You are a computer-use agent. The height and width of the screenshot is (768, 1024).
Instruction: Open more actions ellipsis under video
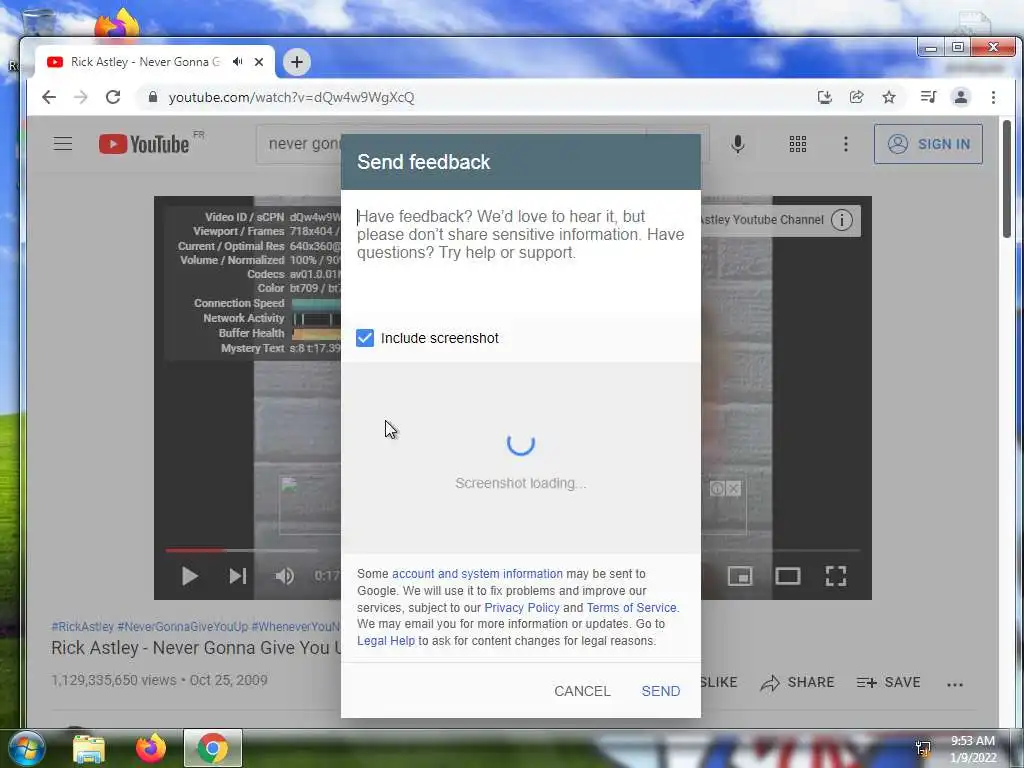click(x=955, y=684)
